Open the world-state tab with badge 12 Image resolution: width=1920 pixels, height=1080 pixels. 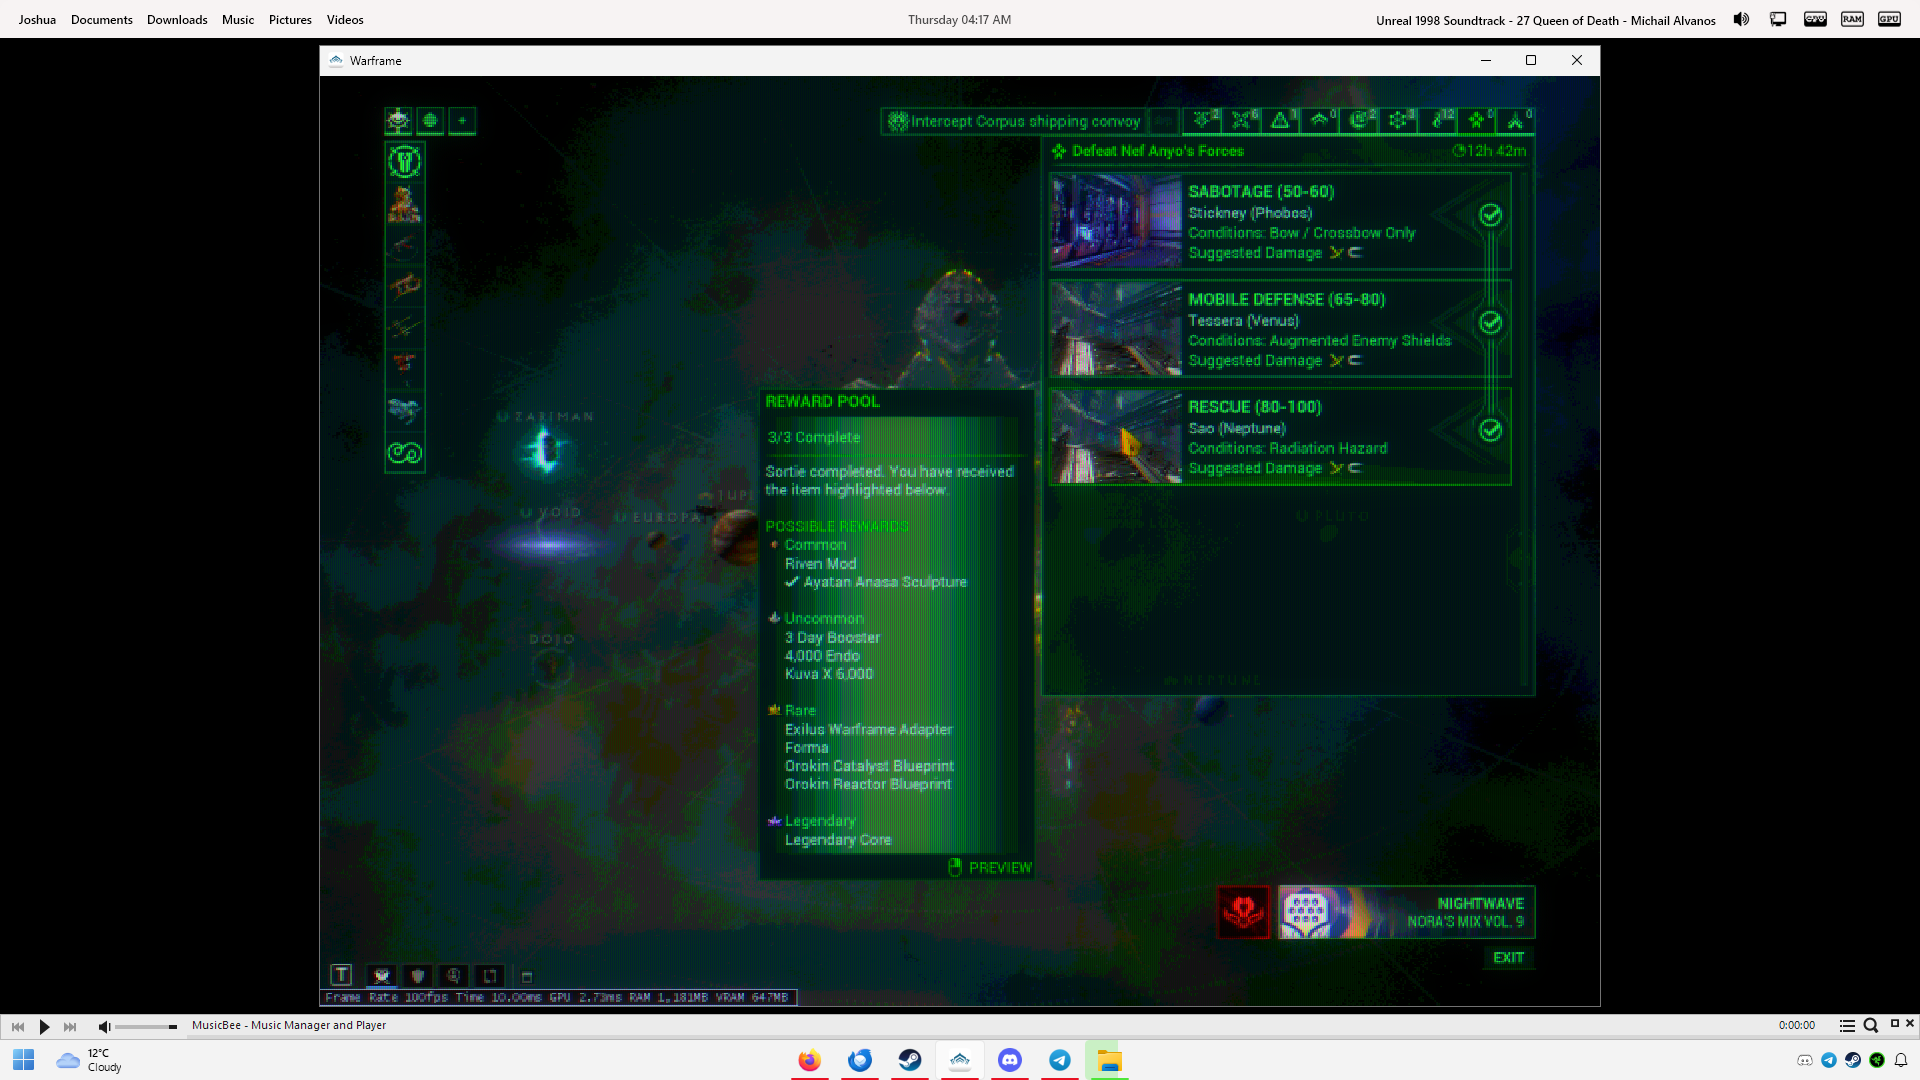(x=1439, y=121)
